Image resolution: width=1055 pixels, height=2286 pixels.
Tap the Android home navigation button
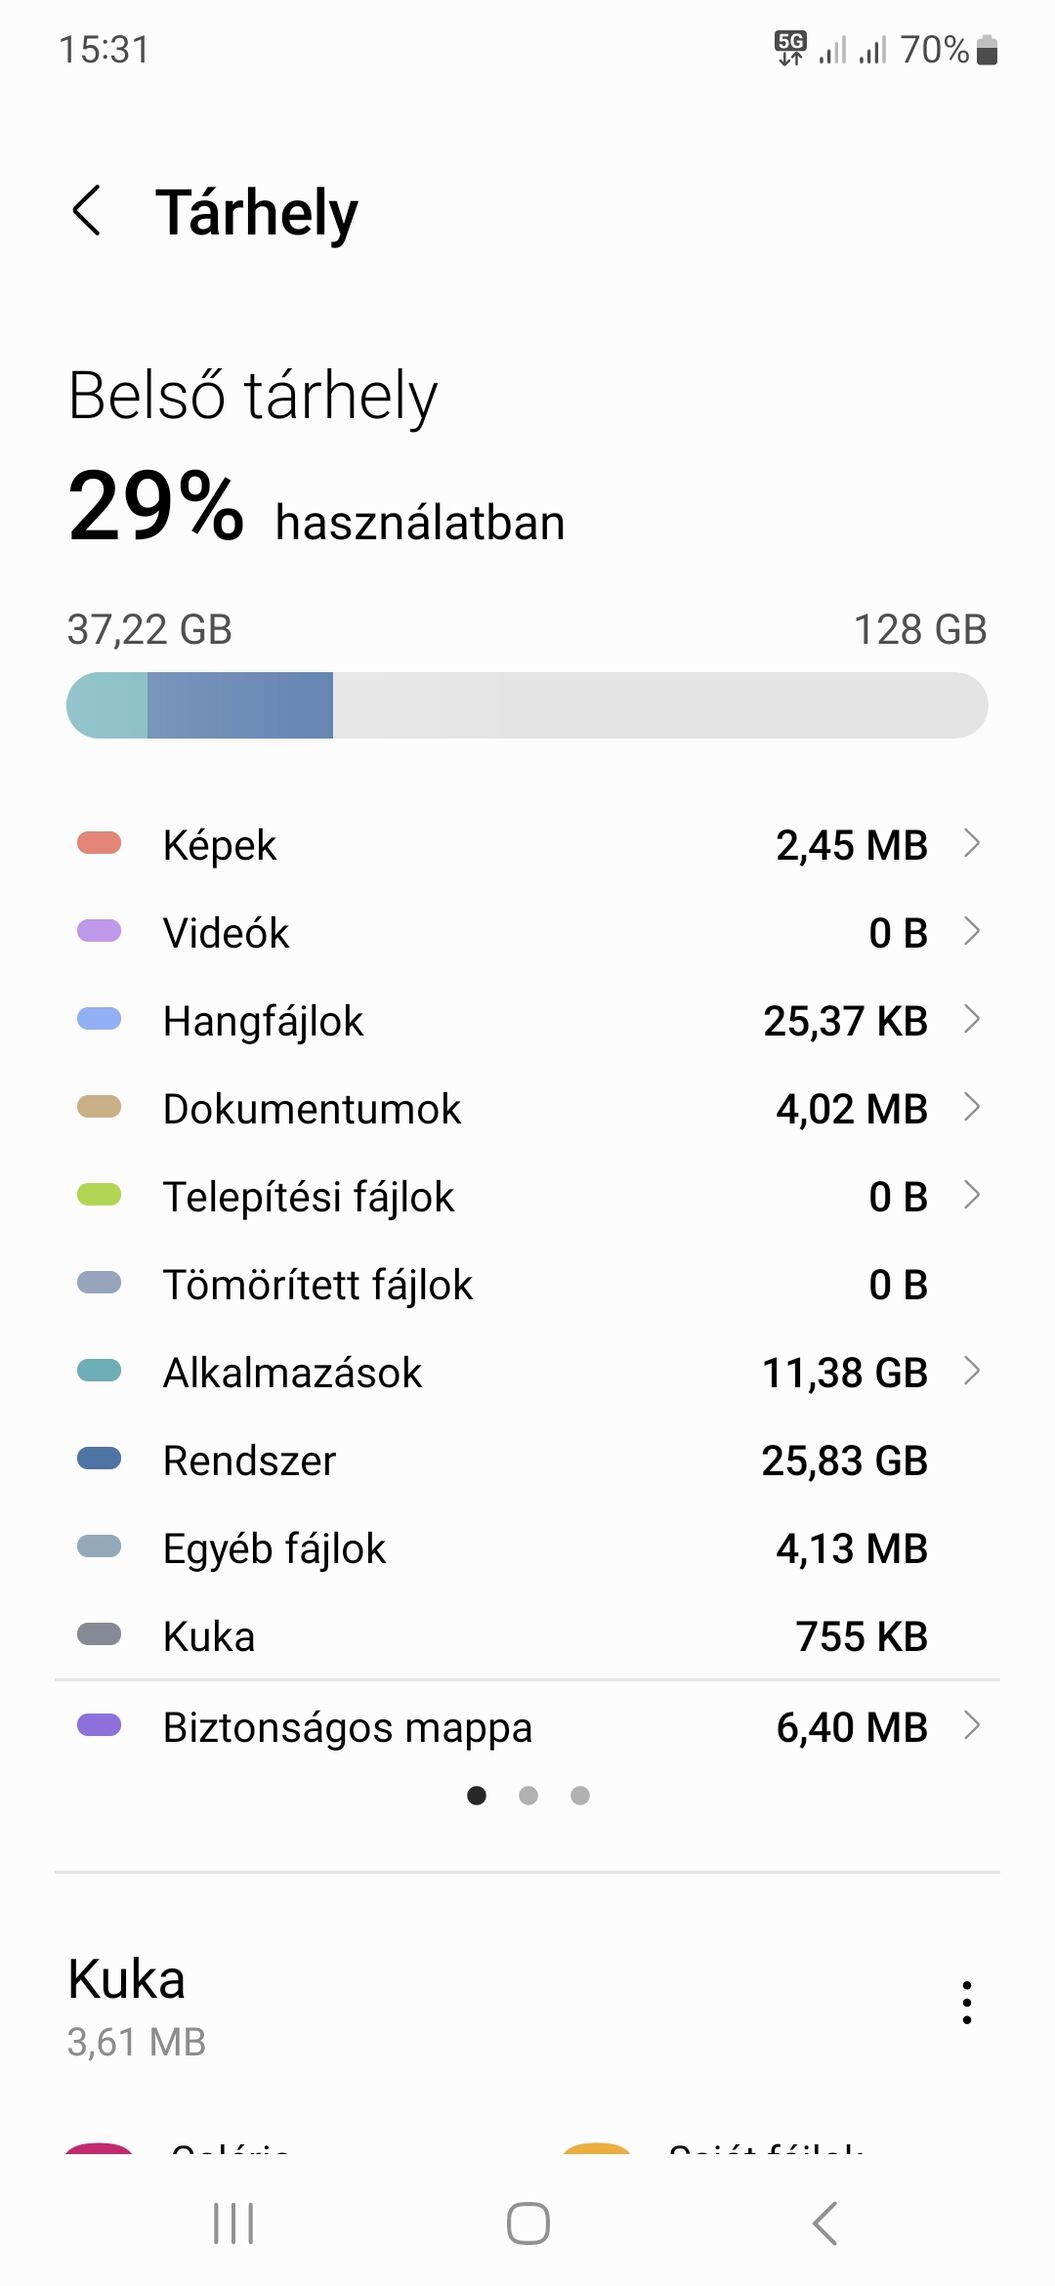click(528, 2223)
